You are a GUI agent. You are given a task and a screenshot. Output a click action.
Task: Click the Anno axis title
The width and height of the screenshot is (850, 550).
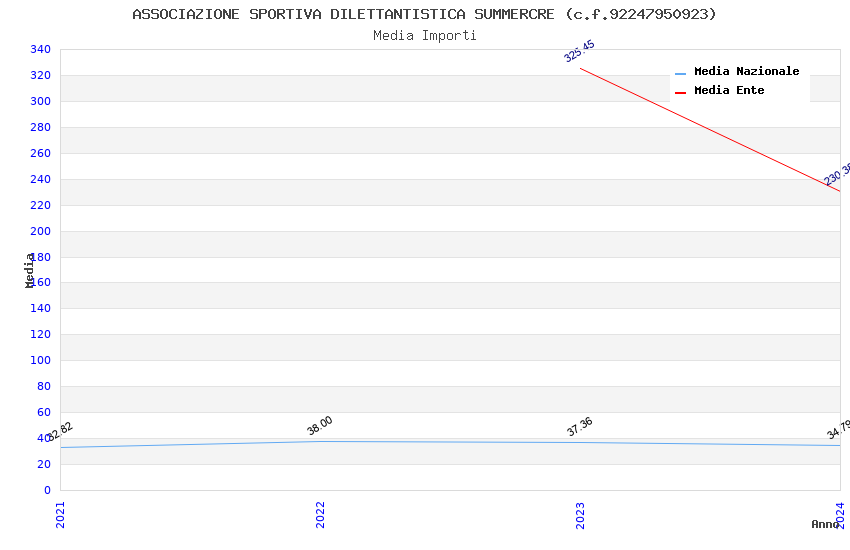825,524
